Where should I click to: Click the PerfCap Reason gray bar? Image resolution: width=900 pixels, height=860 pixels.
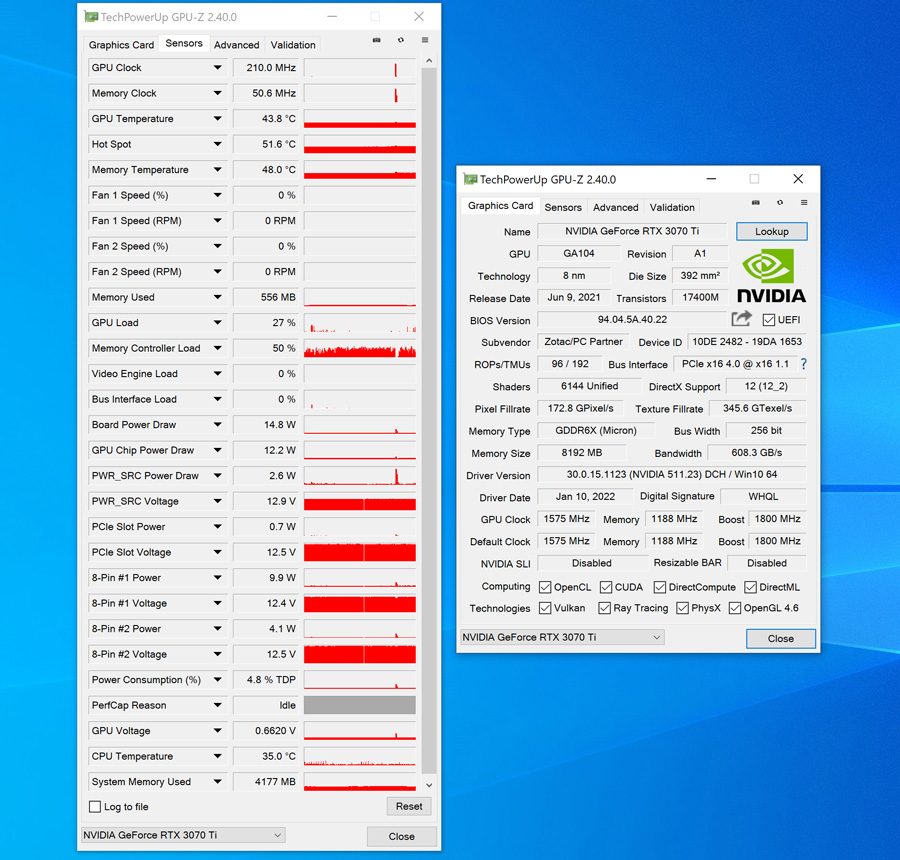coord(360,705)
